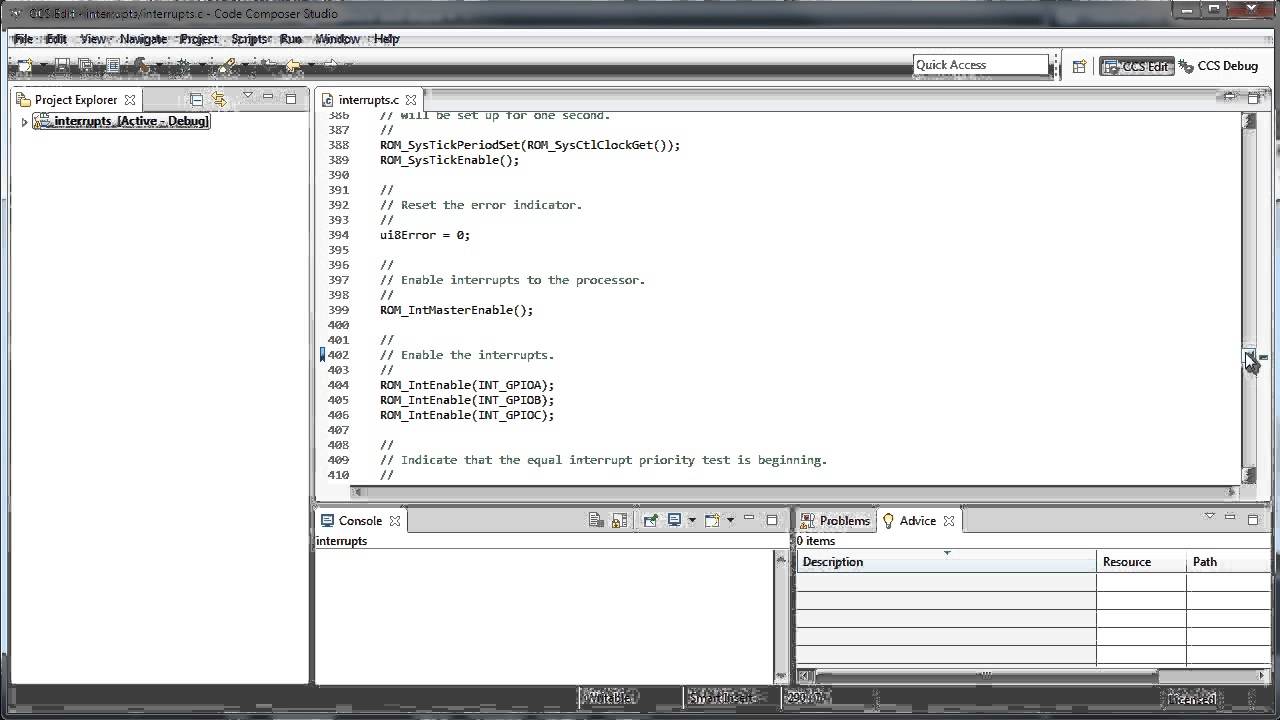This screenshot has height=720, width=1280.
Task: Maximize the Project Explorer panel
Action: point(291,98)
